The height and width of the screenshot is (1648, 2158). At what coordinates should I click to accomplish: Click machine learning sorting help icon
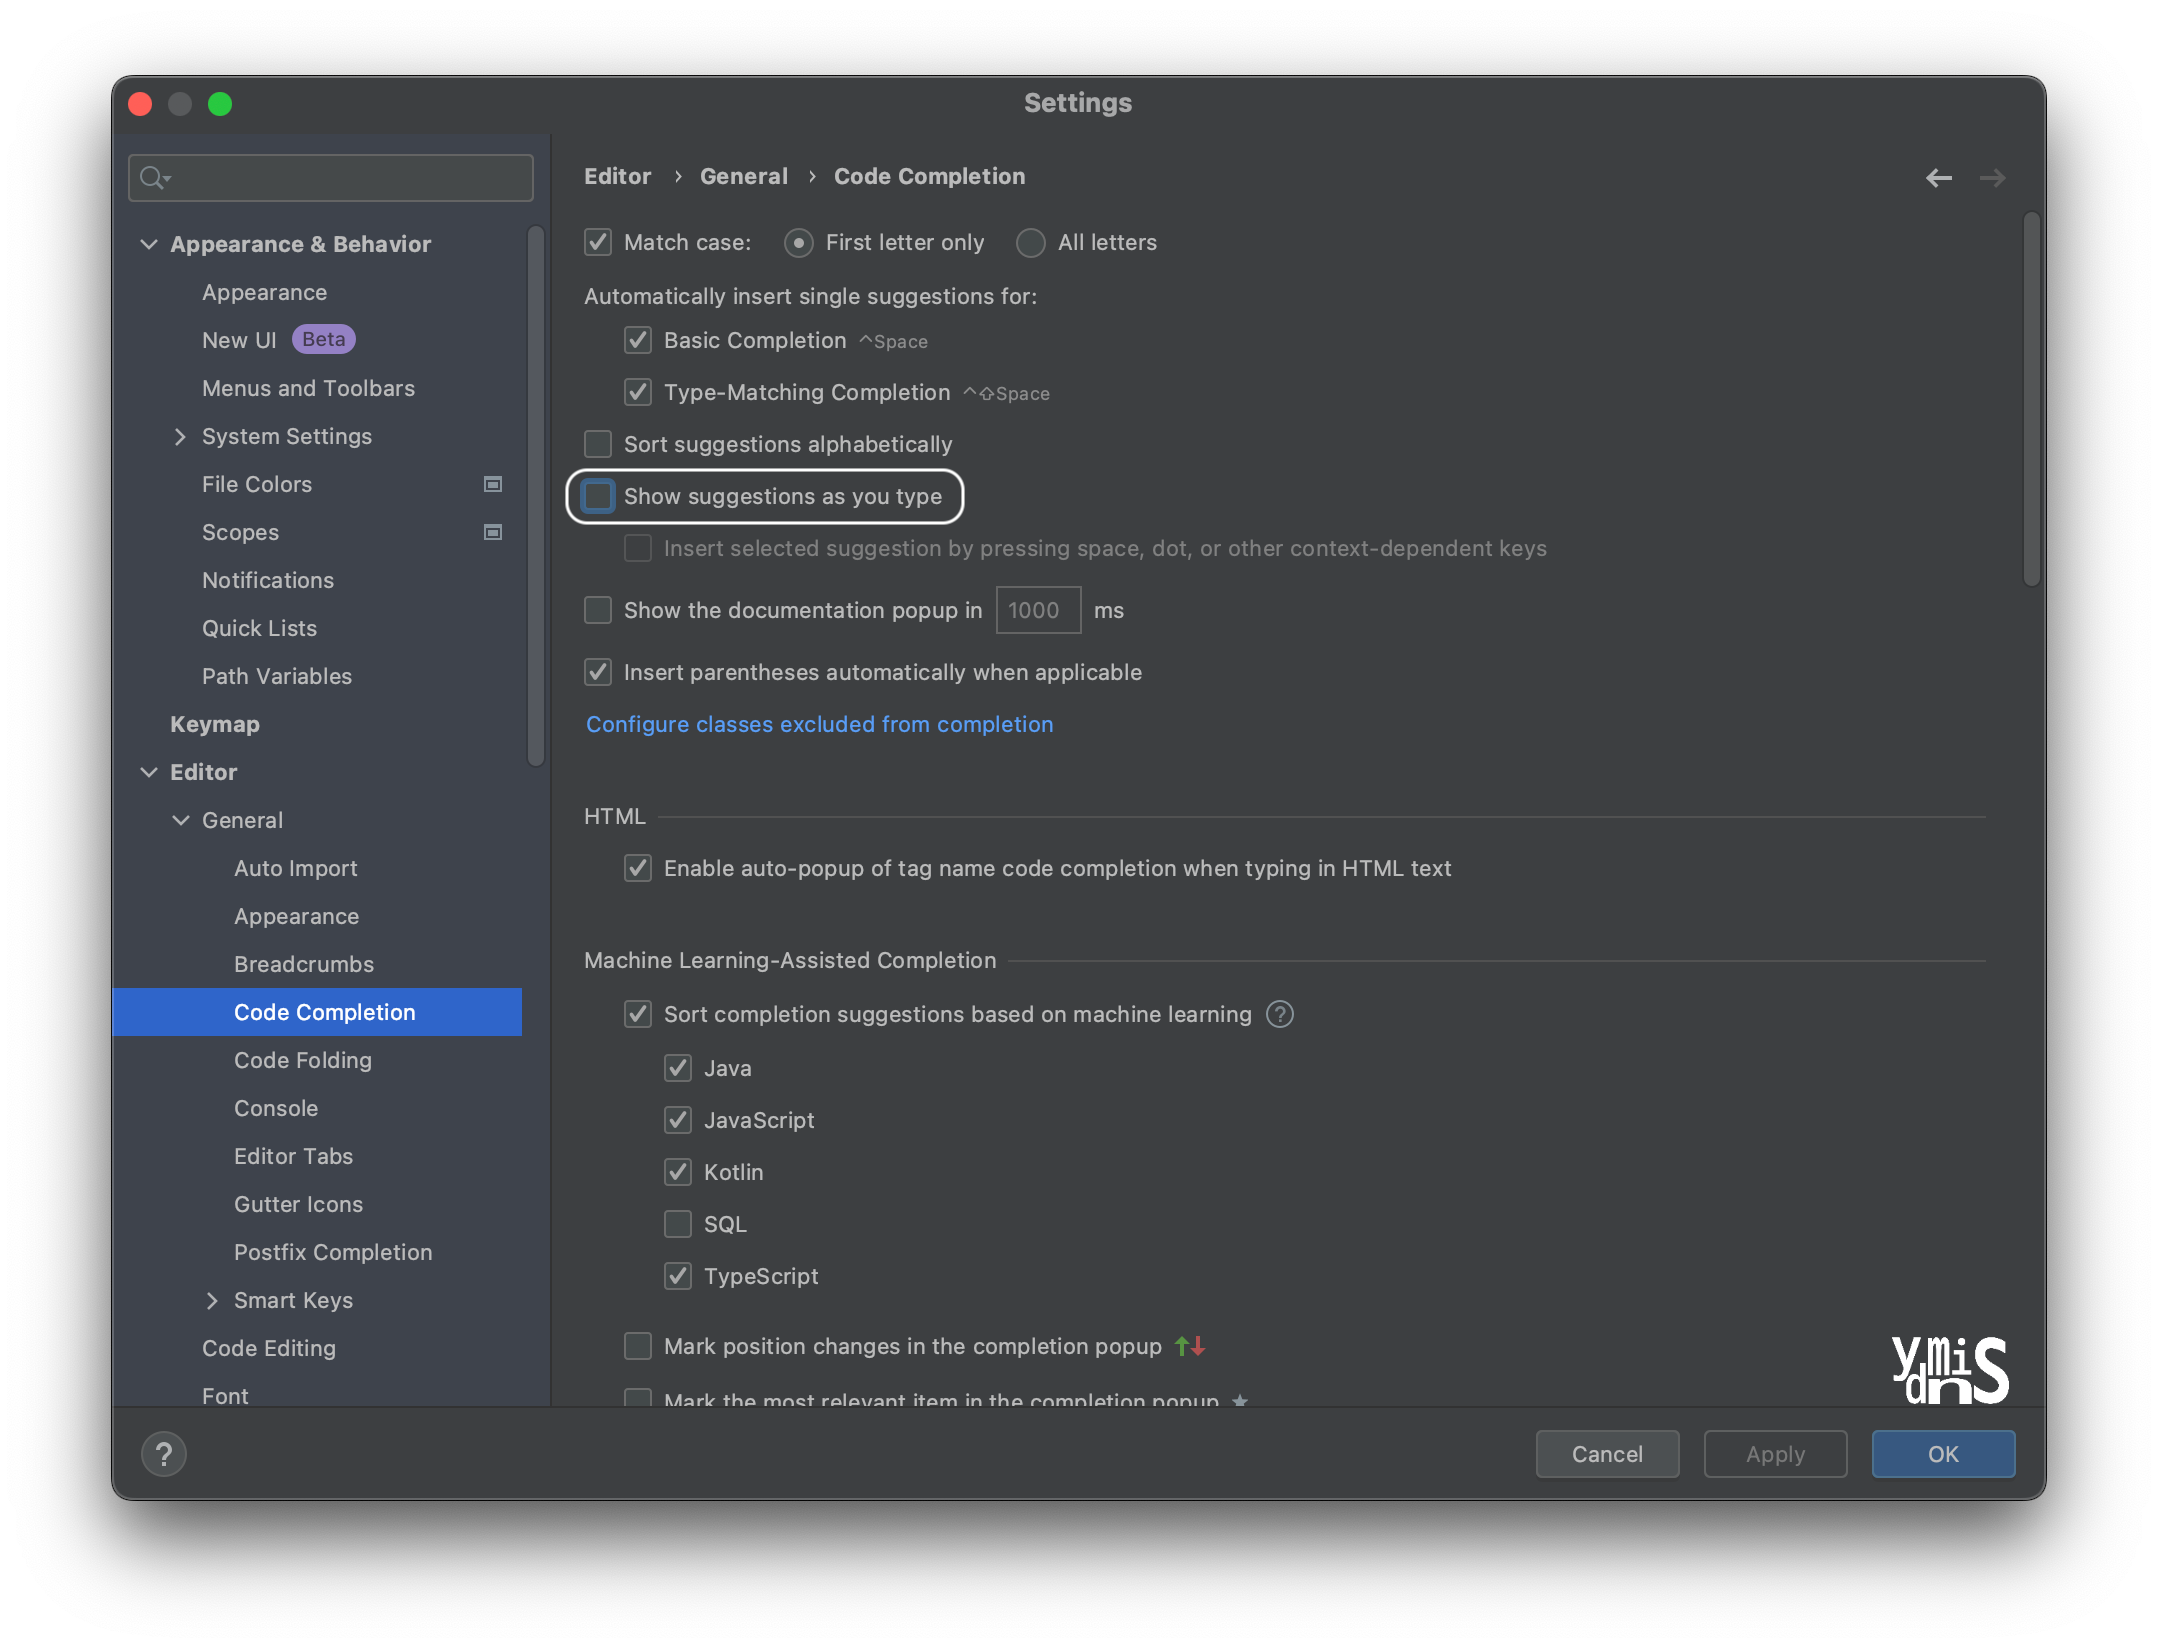pos(1280,1014)
